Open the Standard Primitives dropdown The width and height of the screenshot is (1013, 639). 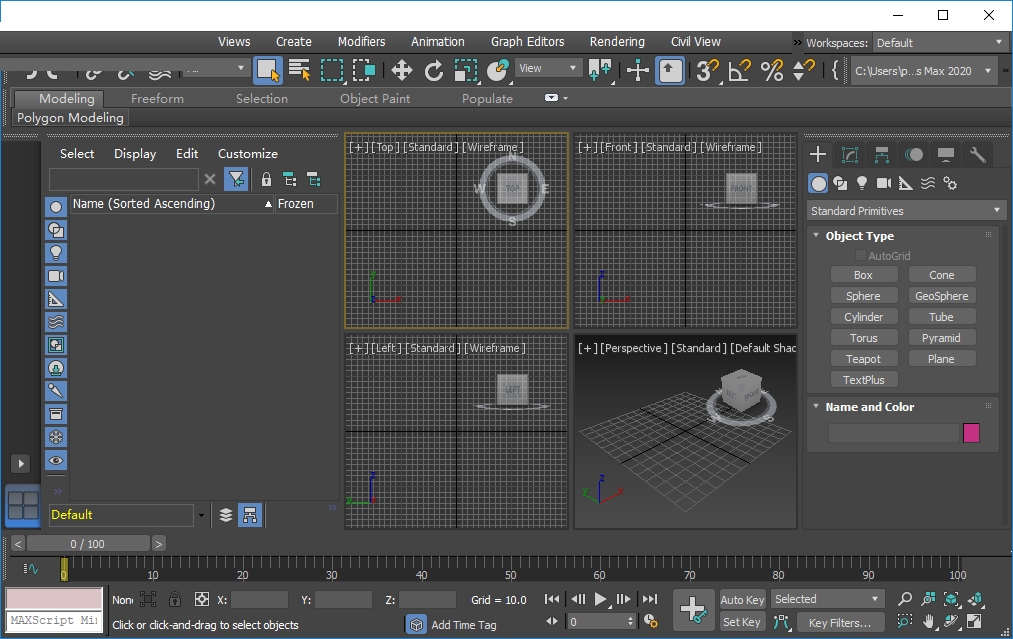905,211
